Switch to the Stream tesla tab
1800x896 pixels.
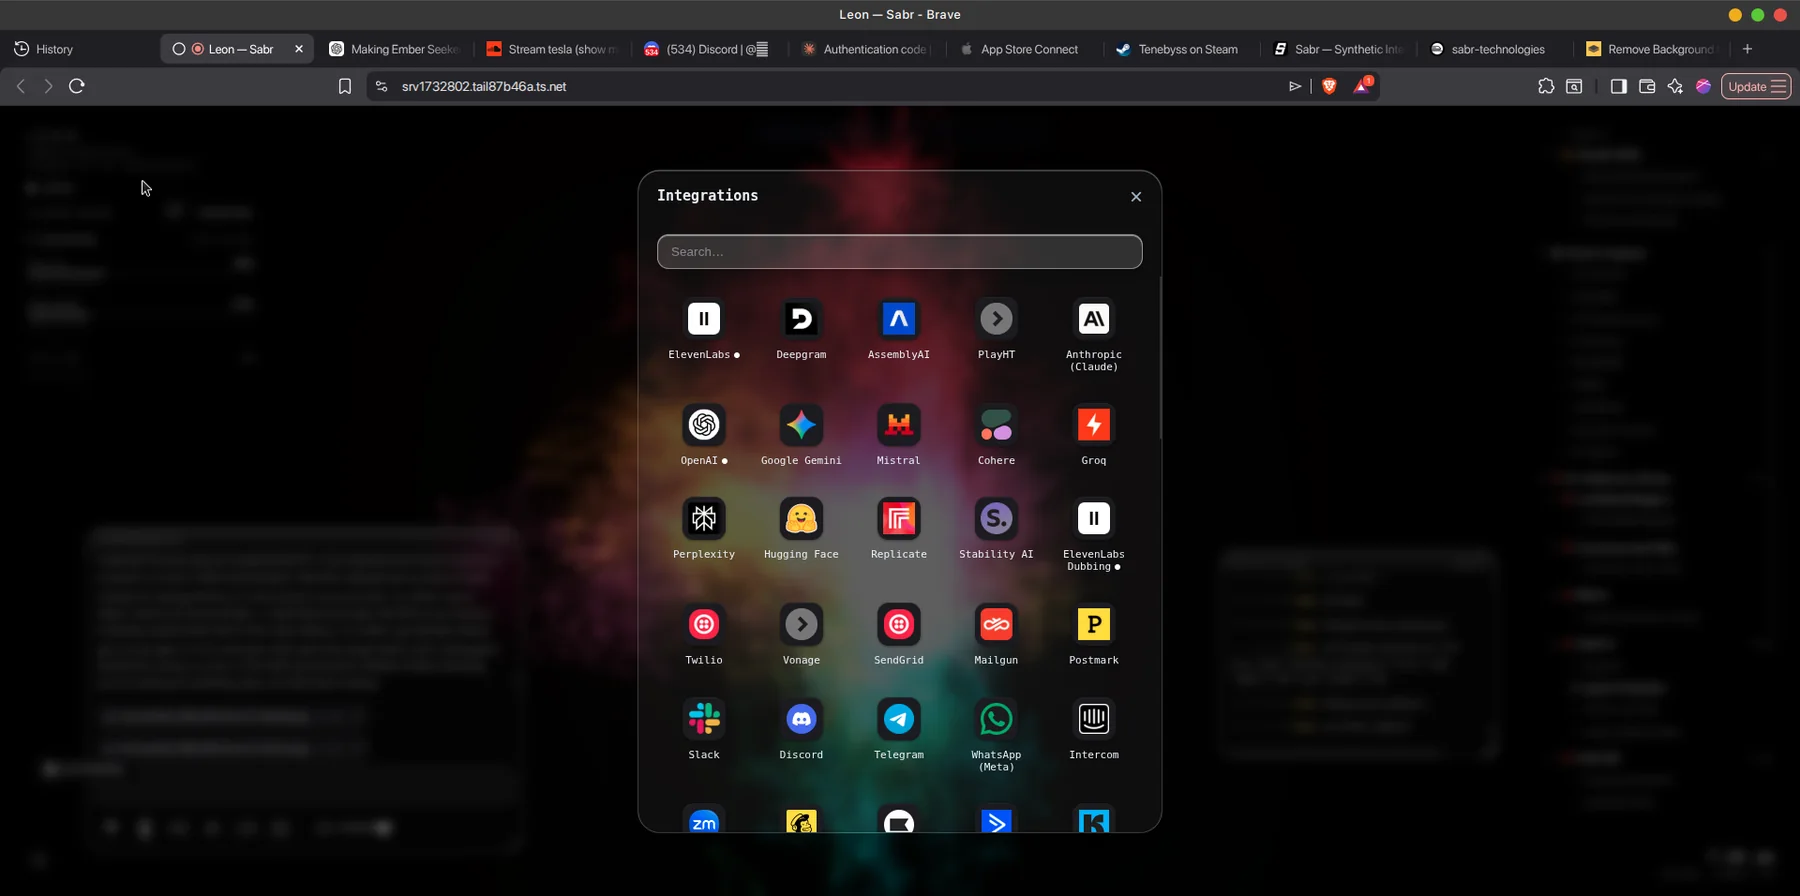point(553,49)
